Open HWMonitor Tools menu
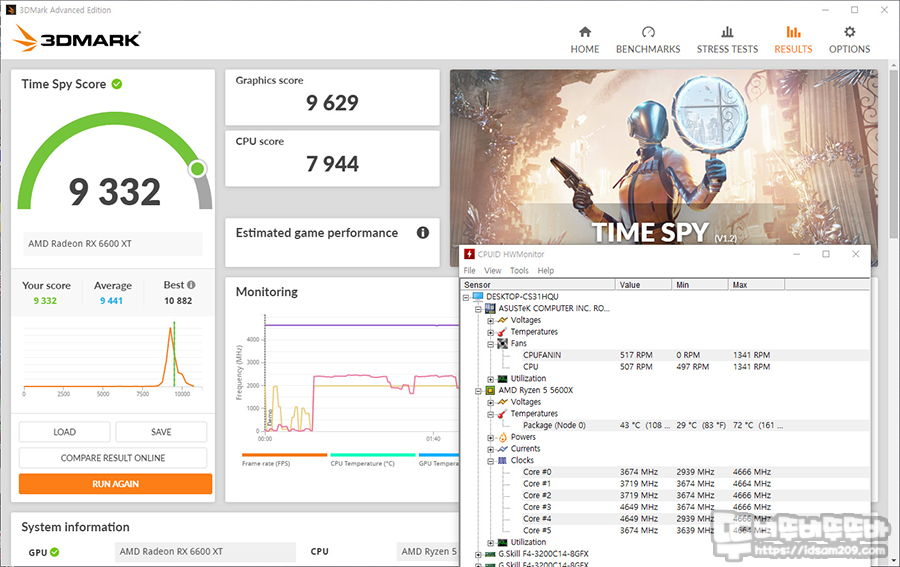Image resolution: width=900 pixels, height=567 pixels. 519,270
